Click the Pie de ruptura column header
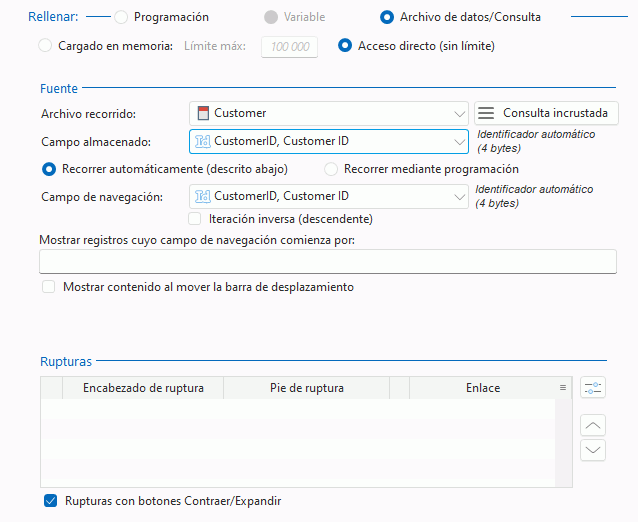The width and height of the screenshot is (638, 522). click(307, 388)
